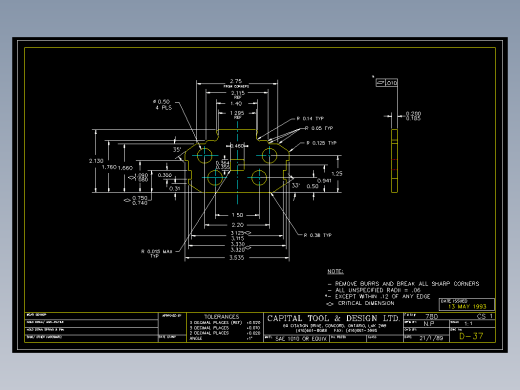The height and width of the screenshot is (390, 520).
Task: Click the 1.25 right-side dimension
Action: pos(337,174)
